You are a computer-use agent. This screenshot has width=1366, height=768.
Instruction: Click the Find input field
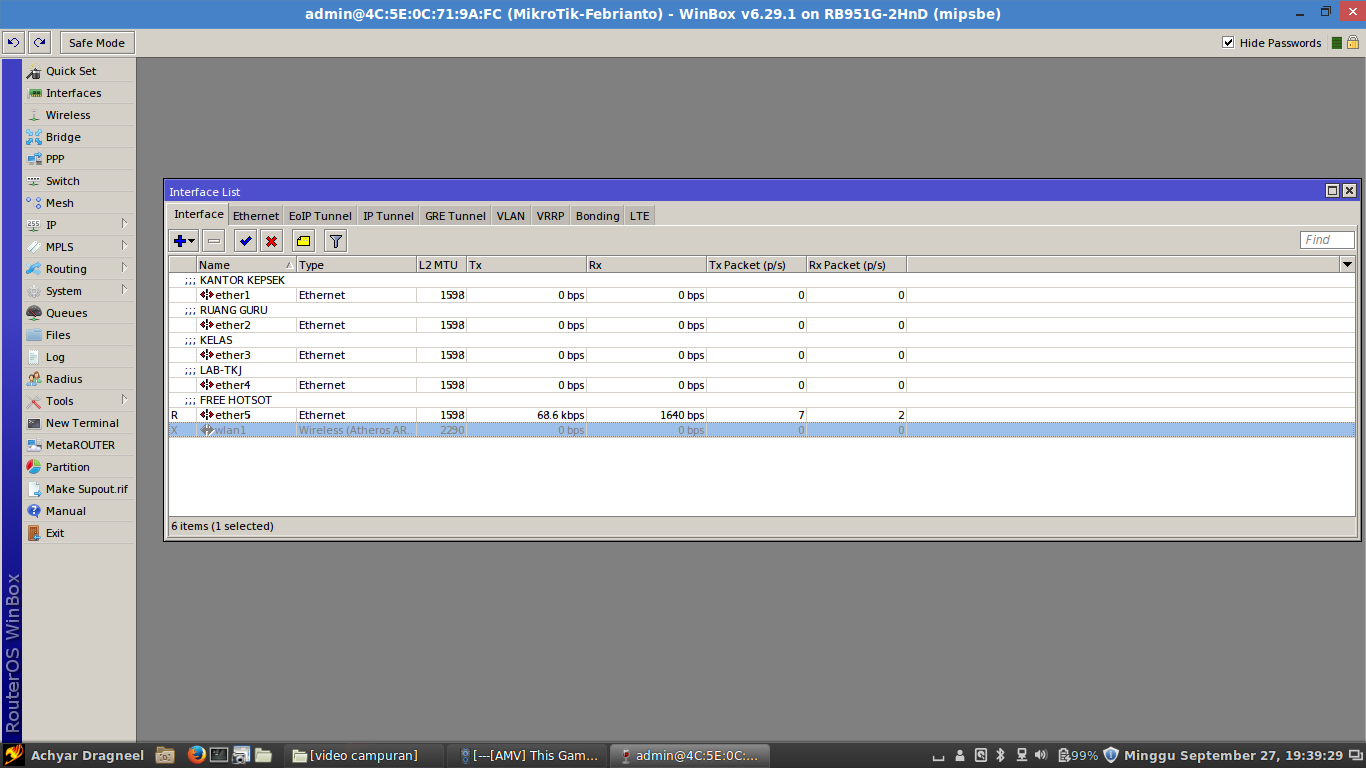tap(1327, 240)
